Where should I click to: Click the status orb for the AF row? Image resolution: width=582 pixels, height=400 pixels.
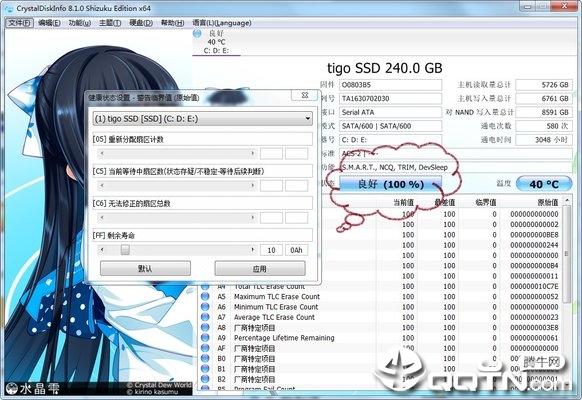click(x=205, y=348)
